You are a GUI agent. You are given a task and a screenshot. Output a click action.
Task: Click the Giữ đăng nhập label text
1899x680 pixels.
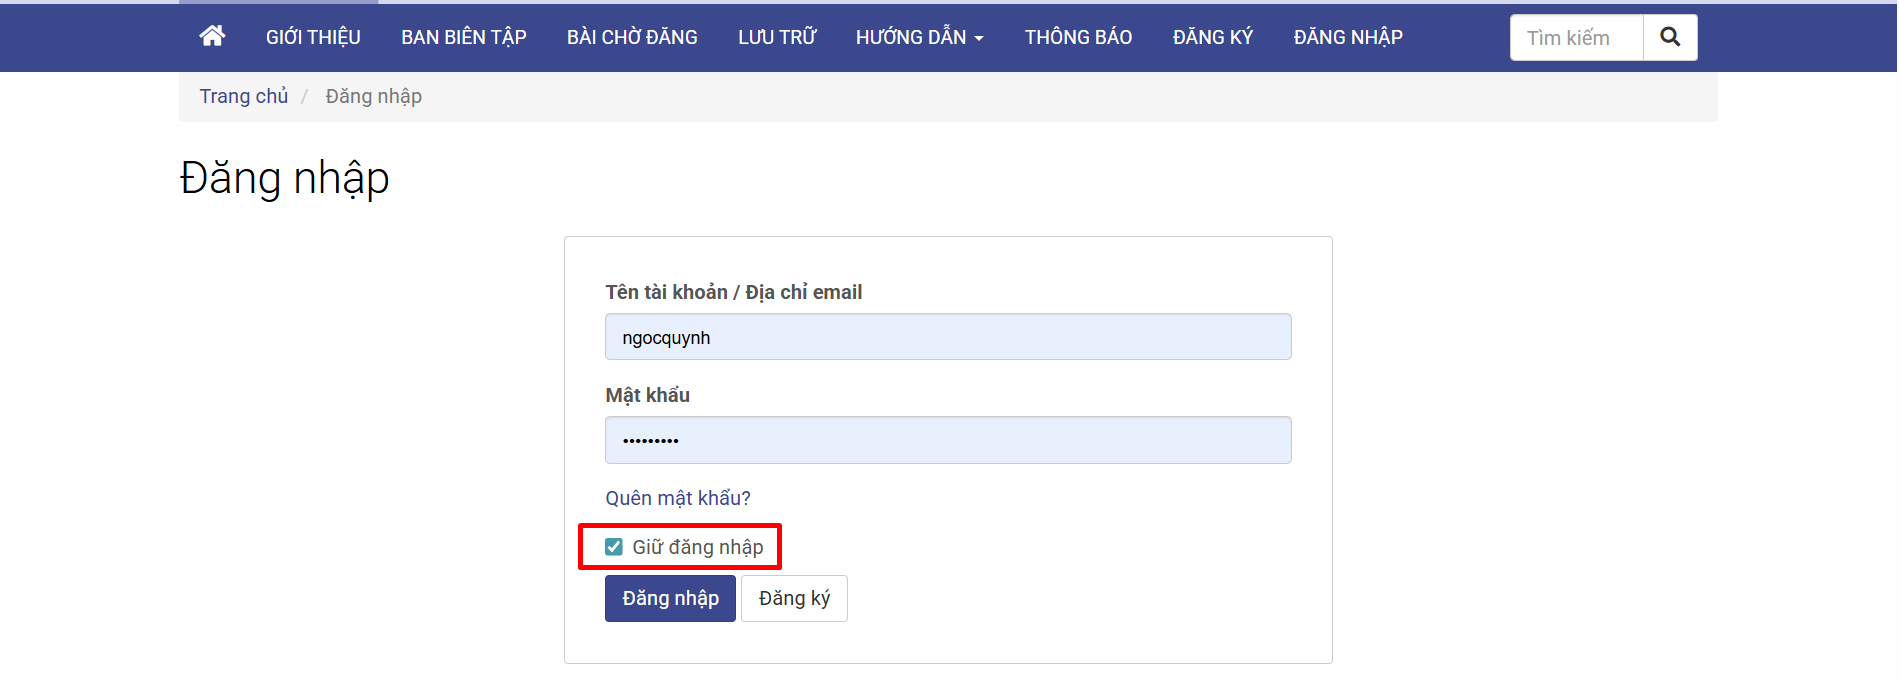point(697,547)
